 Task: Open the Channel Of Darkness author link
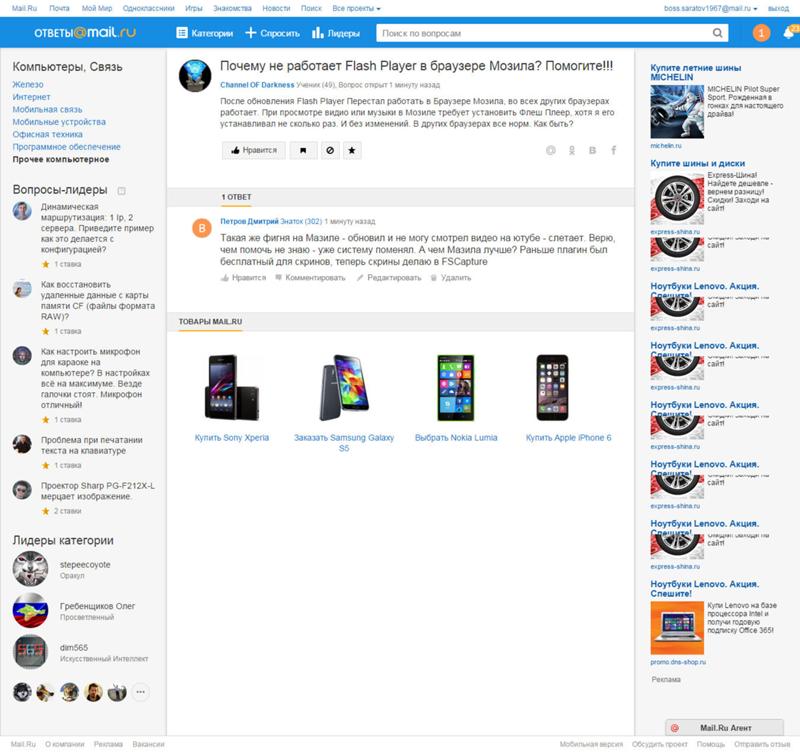pos(257,85)
